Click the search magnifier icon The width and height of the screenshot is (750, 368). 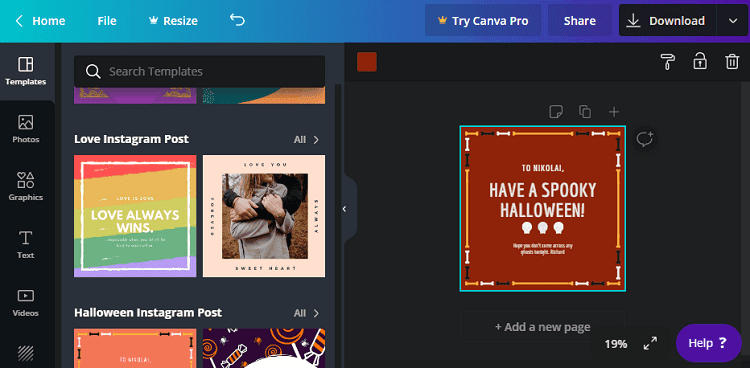tap(93, 71)
